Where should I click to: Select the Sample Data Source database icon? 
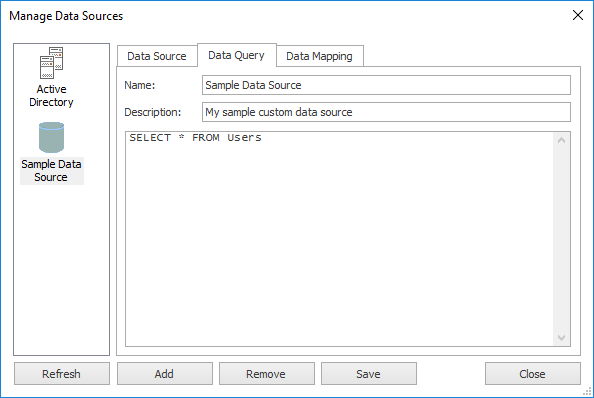pos(52,137)
